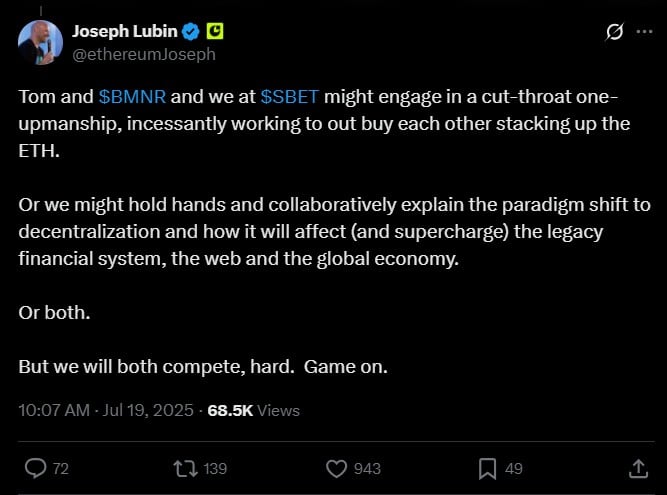Repost the tweet using the arrows icon

pos(183,468)
